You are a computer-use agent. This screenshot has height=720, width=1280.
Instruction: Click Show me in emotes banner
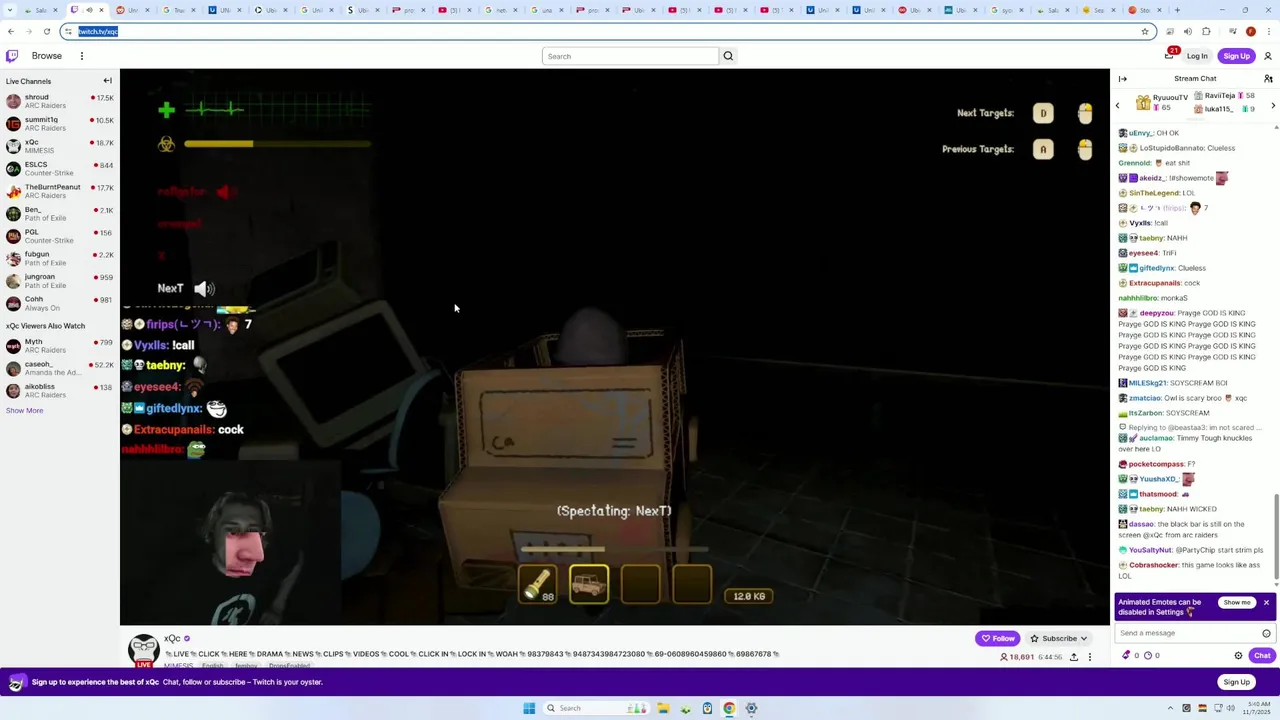[x=1237, y=602]
